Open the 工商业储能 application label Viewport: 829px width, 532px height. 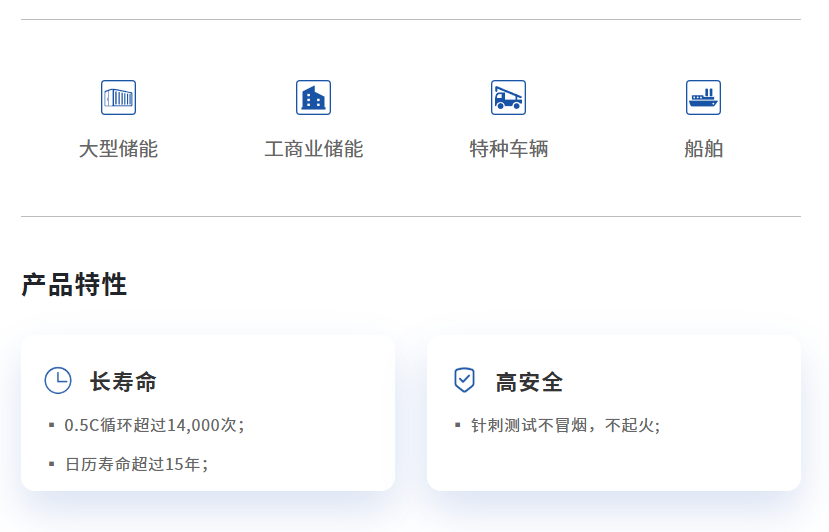[x=313, y=150]
